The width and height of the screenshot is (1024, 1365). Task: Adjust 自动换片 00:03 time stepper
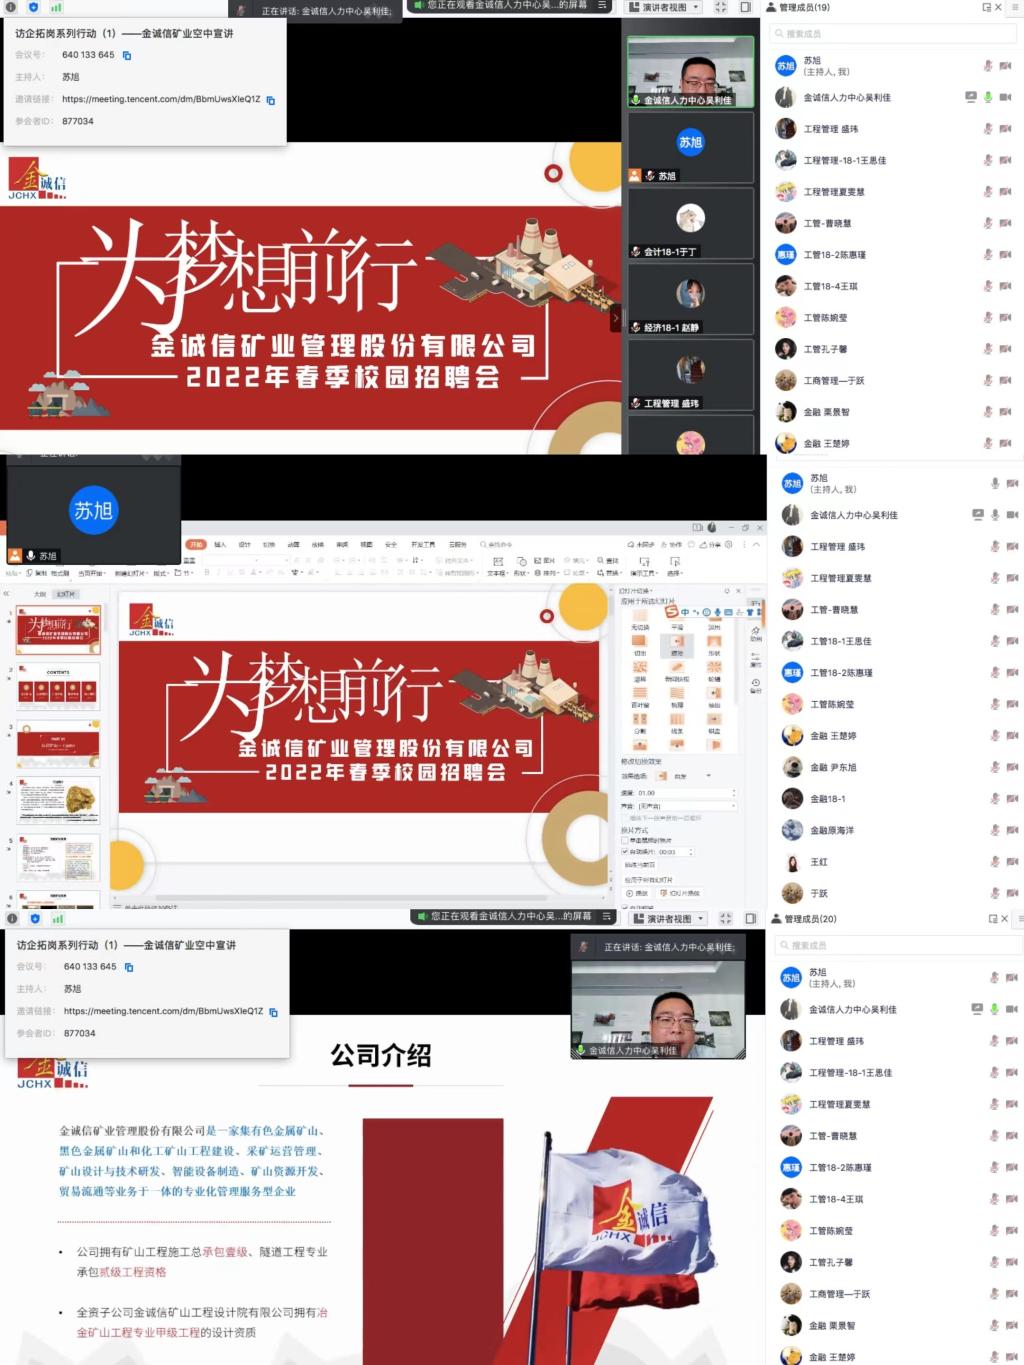click(691, 852)
